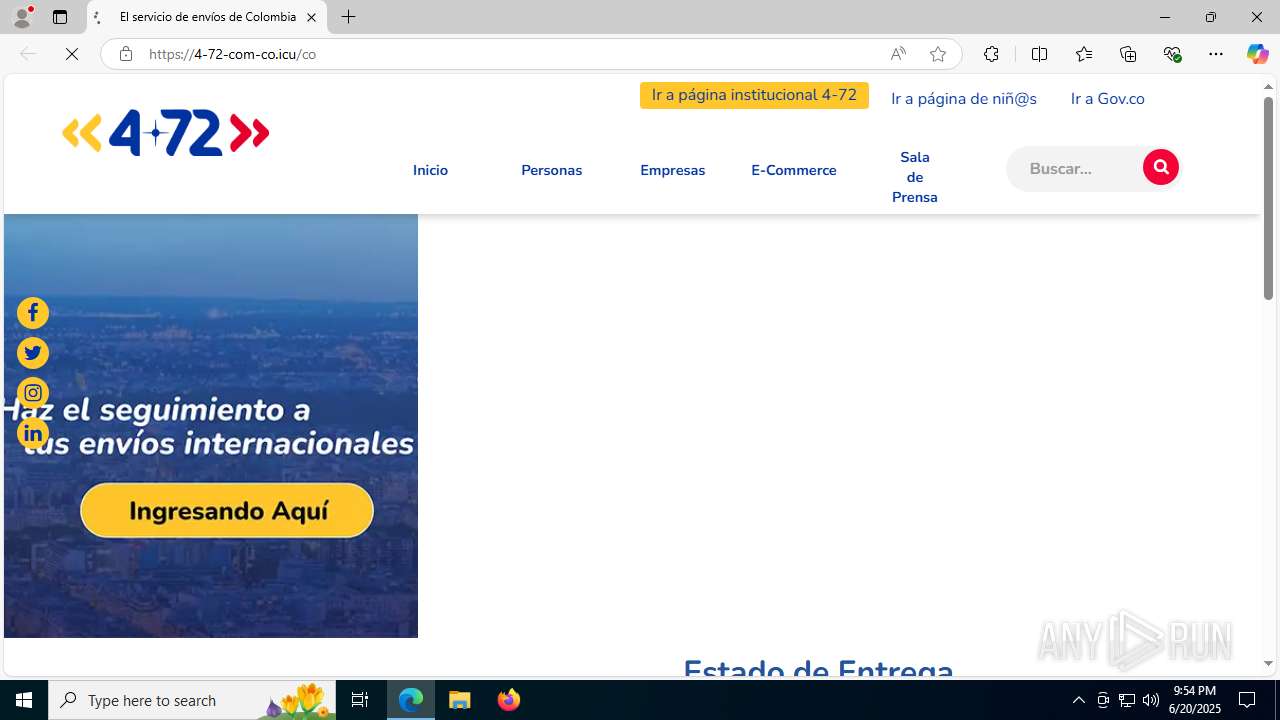Open tab actions menu icon
The image size is (1280, 720).
(60, 17)
